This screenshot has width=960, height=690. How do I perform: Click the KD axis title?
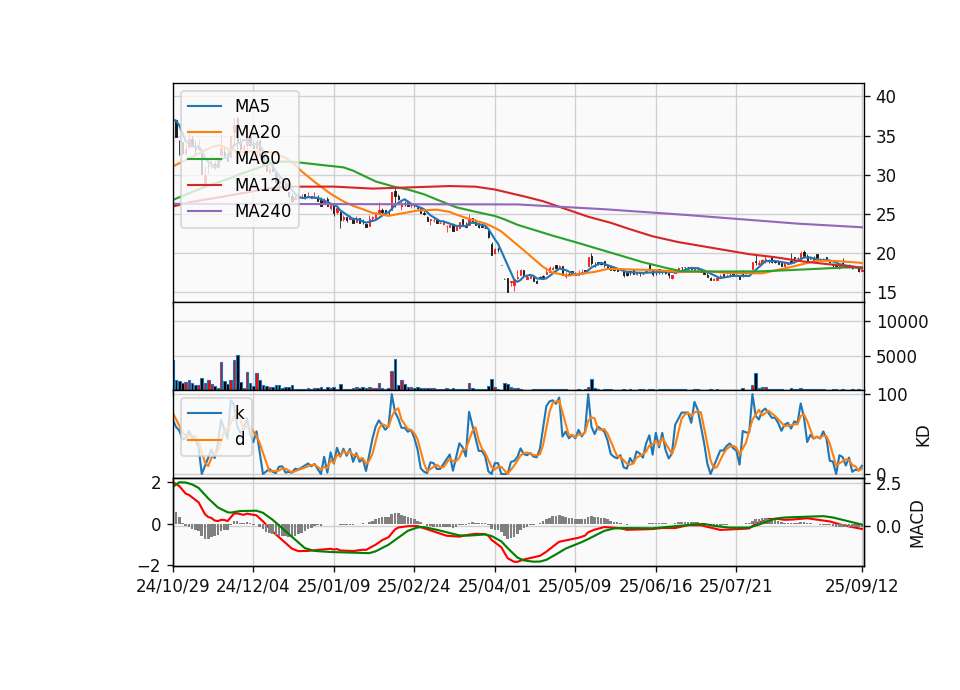click(923, 436)
